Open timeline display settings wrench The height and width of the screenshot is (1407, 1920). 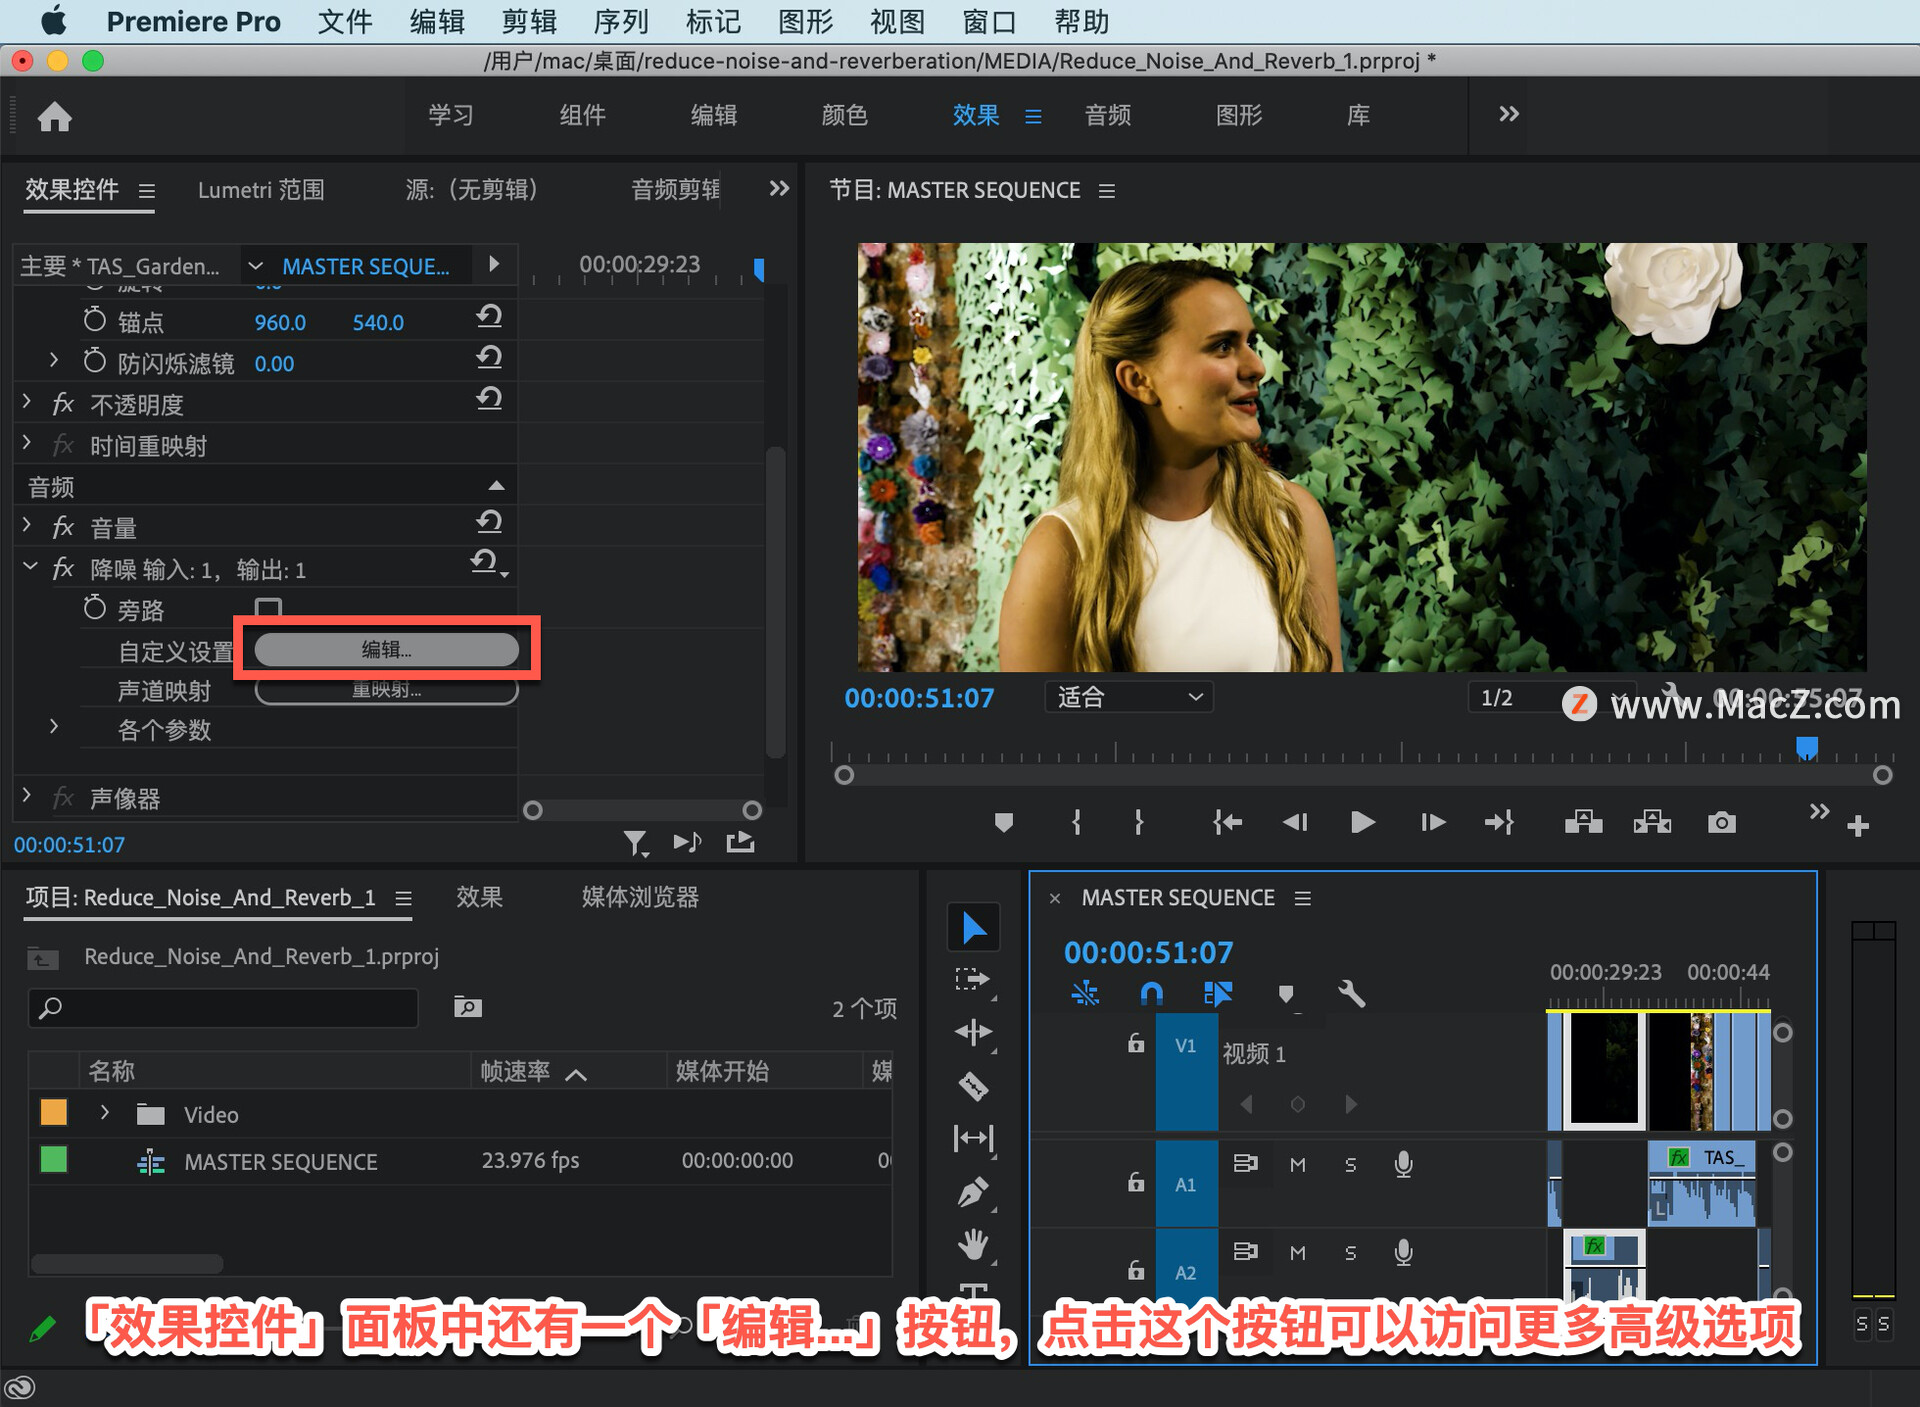(x=1351, y=993)
